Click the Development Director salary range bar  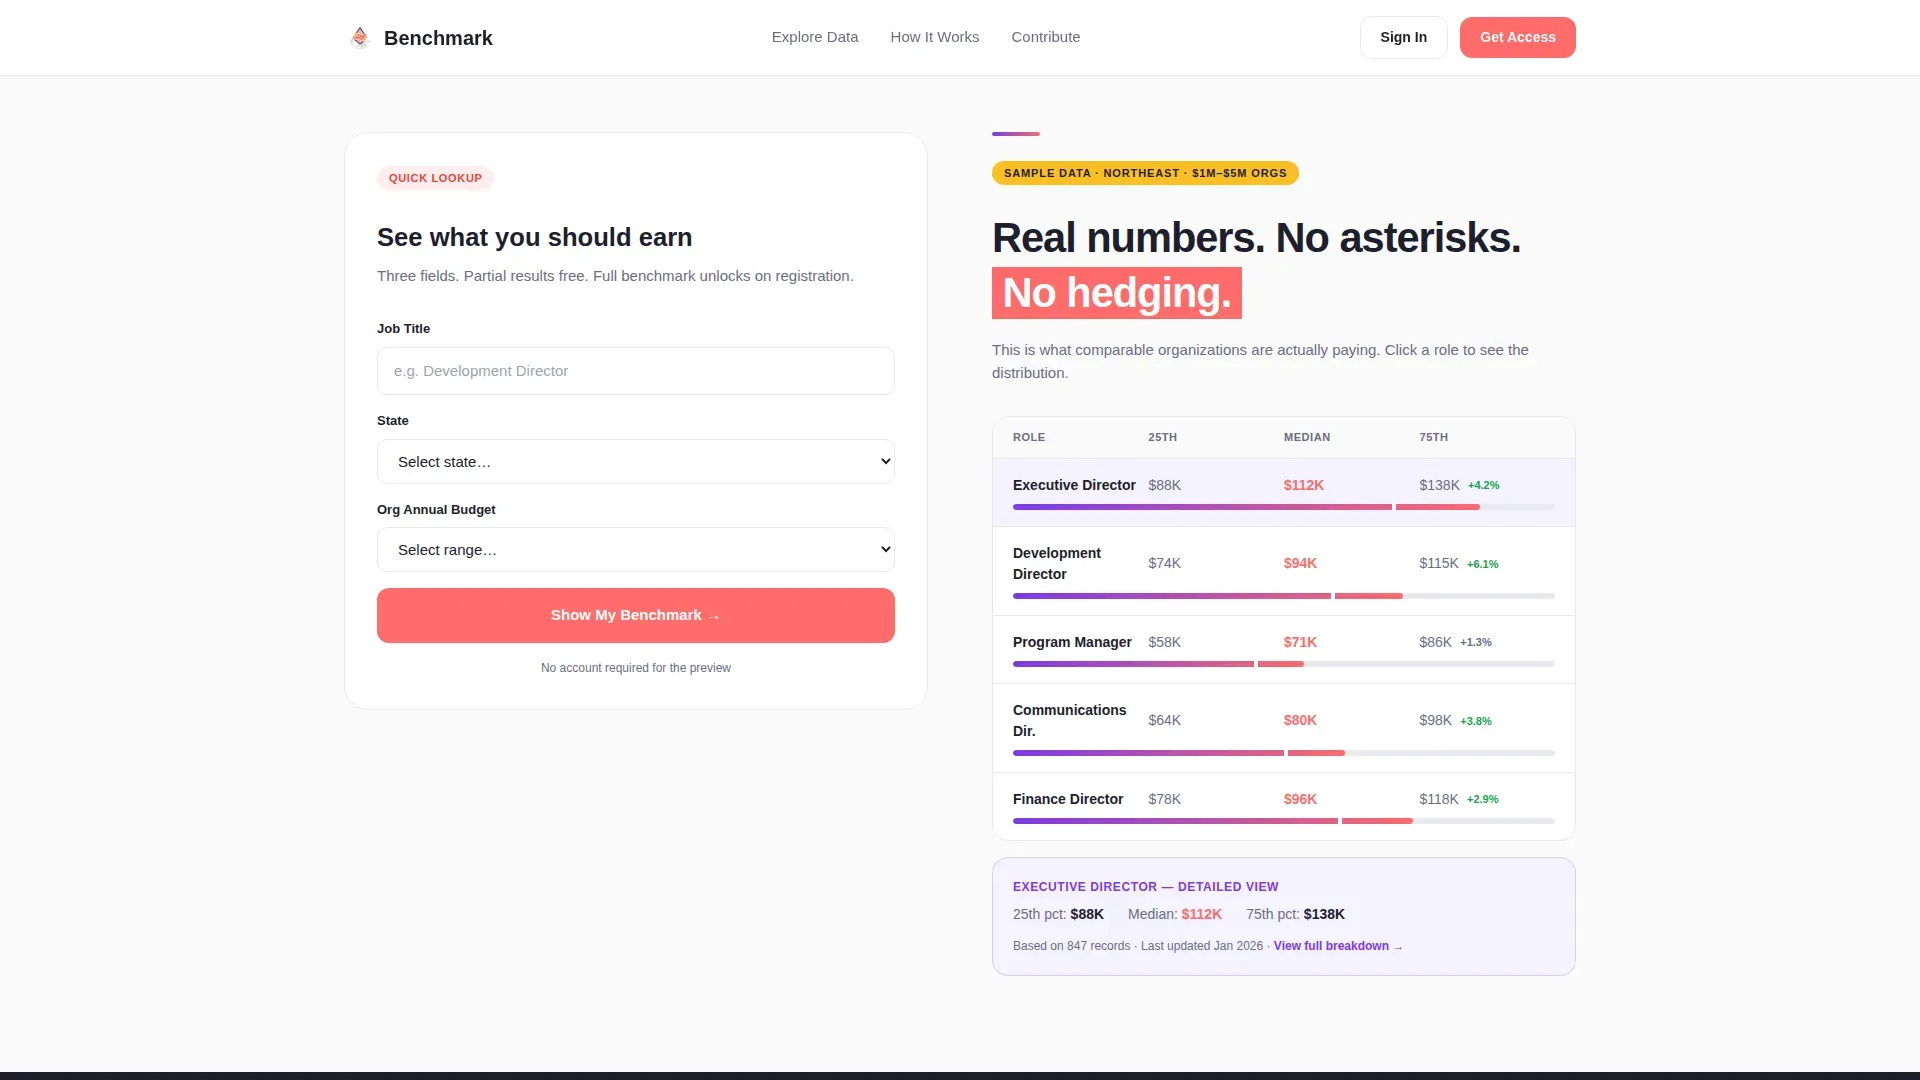coord(1284,596)
